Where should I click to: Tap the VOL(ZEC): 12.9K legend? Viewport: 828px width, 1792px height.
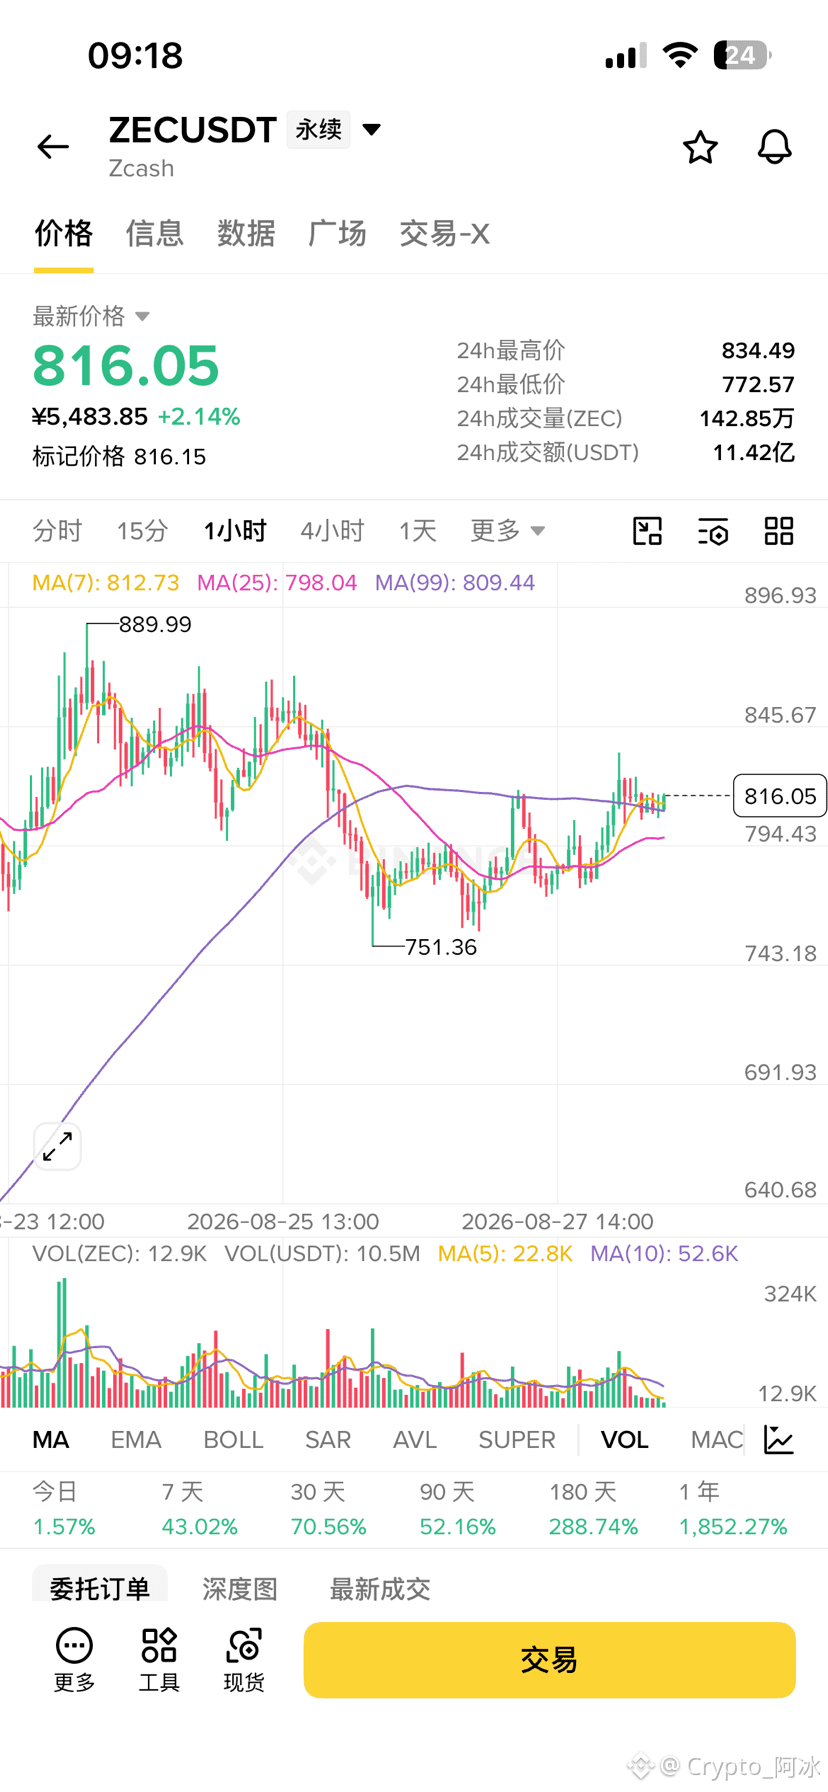point(119,1254)
